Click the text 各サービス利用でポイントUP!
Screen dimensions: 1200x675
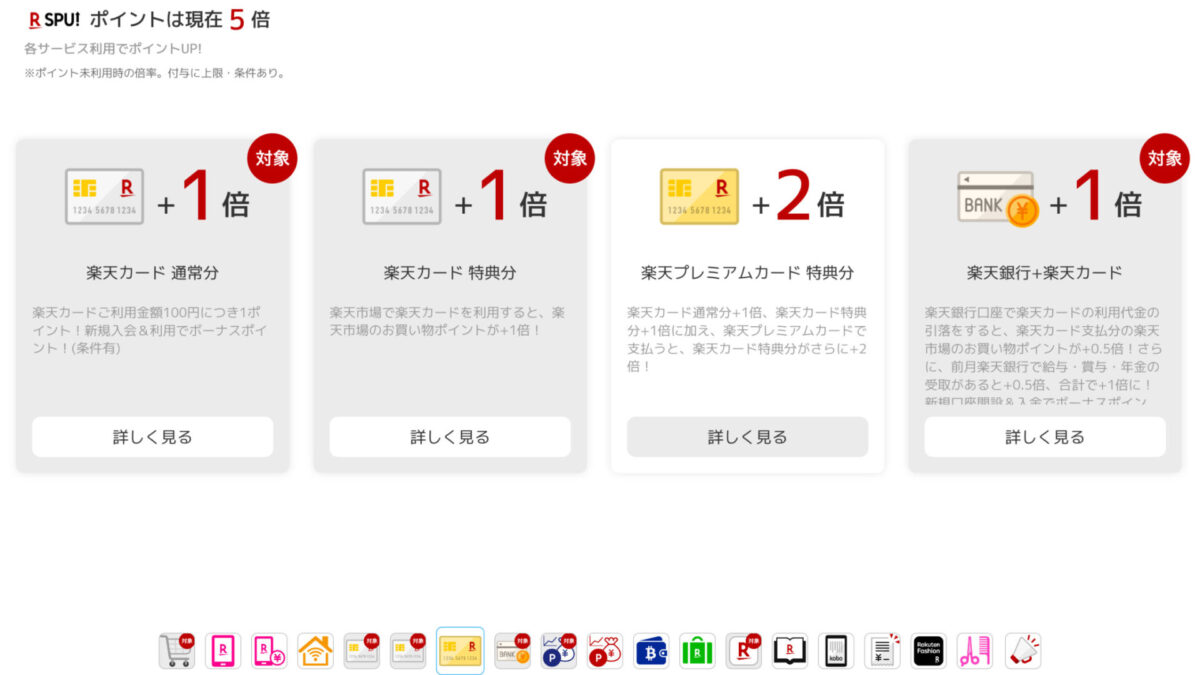(x=114, y=48)
